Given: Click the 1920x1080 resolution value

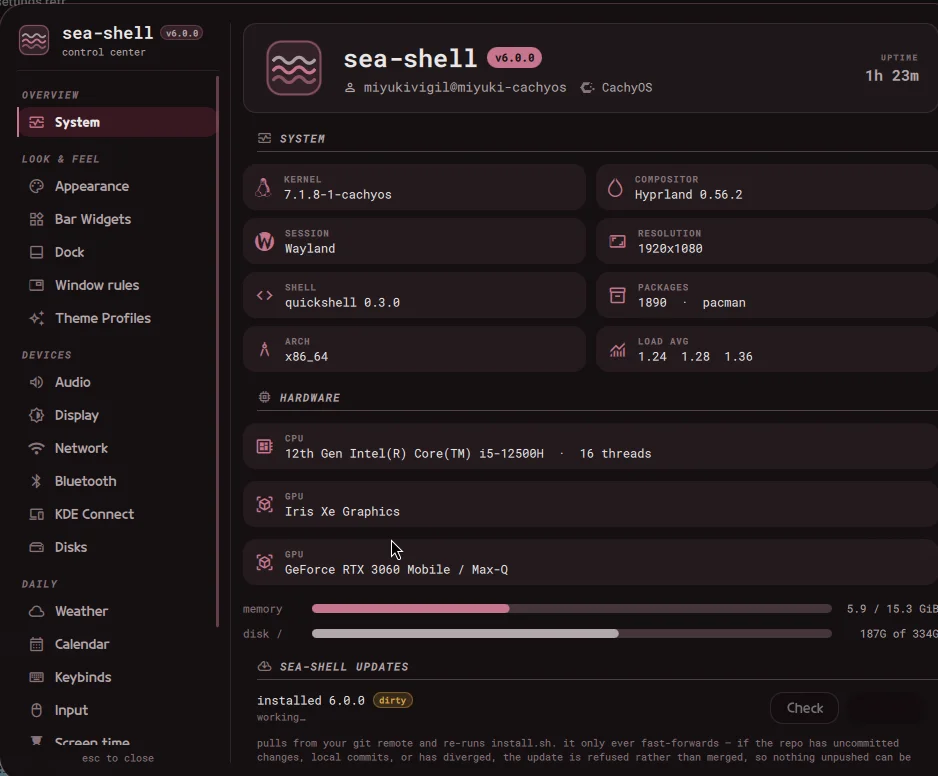Looking at the screenshot, I should pos(670,248).
